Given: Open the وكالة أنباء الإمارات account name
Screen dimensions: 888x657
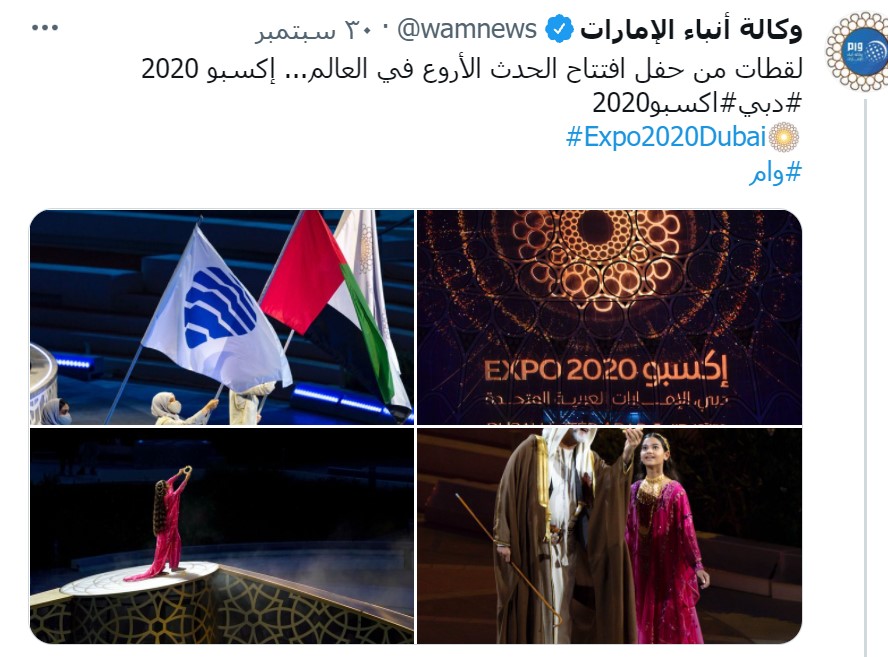Looking at the screenshot, I should (x=691, y=29).
